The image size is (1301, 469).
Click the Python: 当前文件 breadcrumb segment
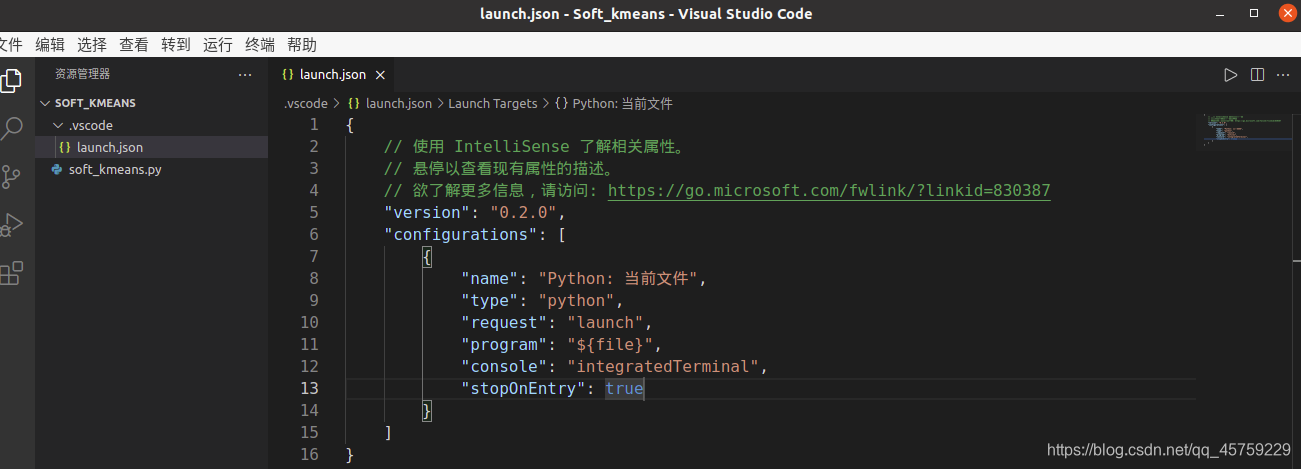point(622,103)
